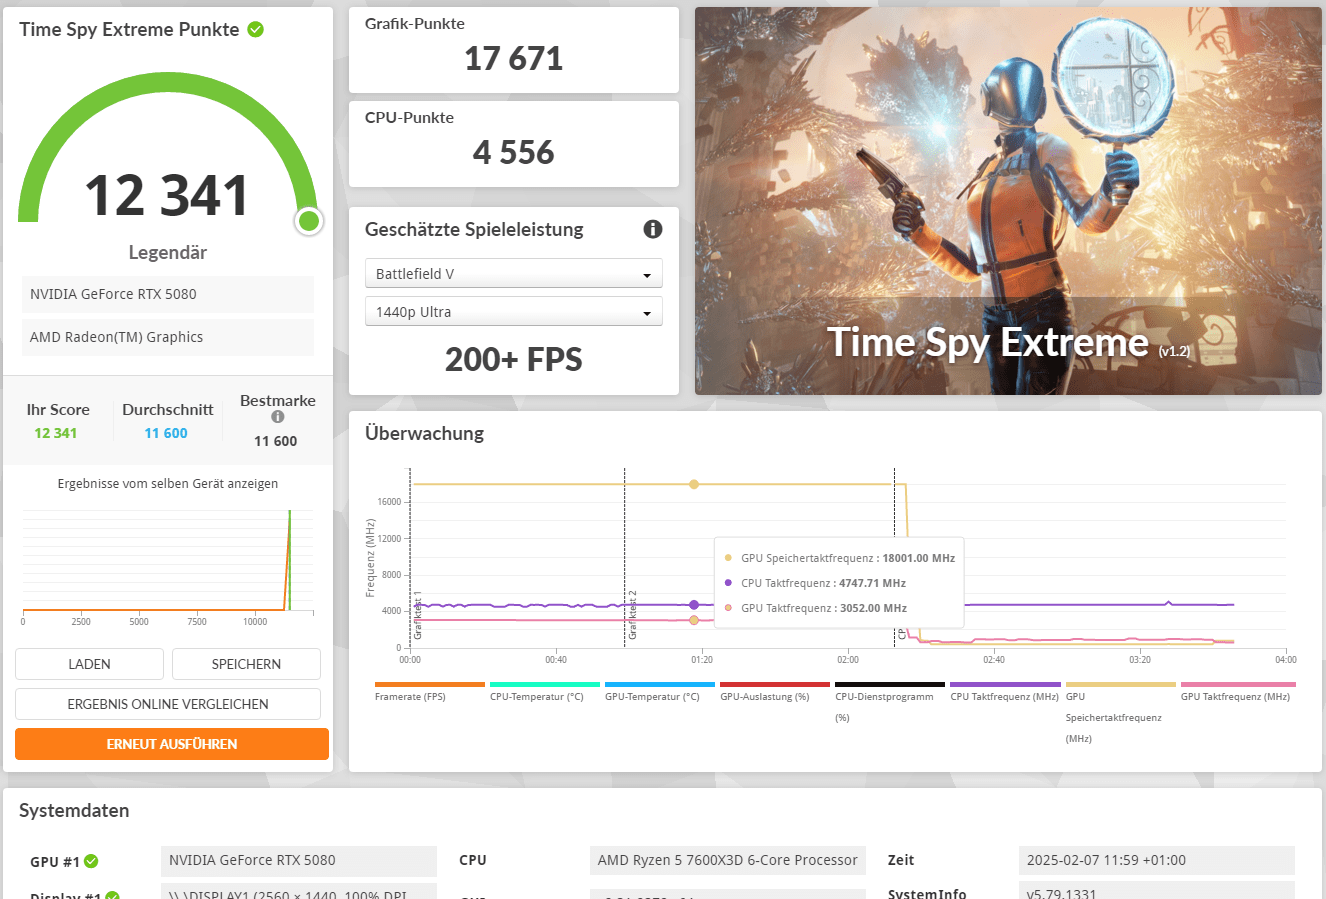
Task: Click the Durchschnitt value 11 600
Action: (x=166, y=433)
